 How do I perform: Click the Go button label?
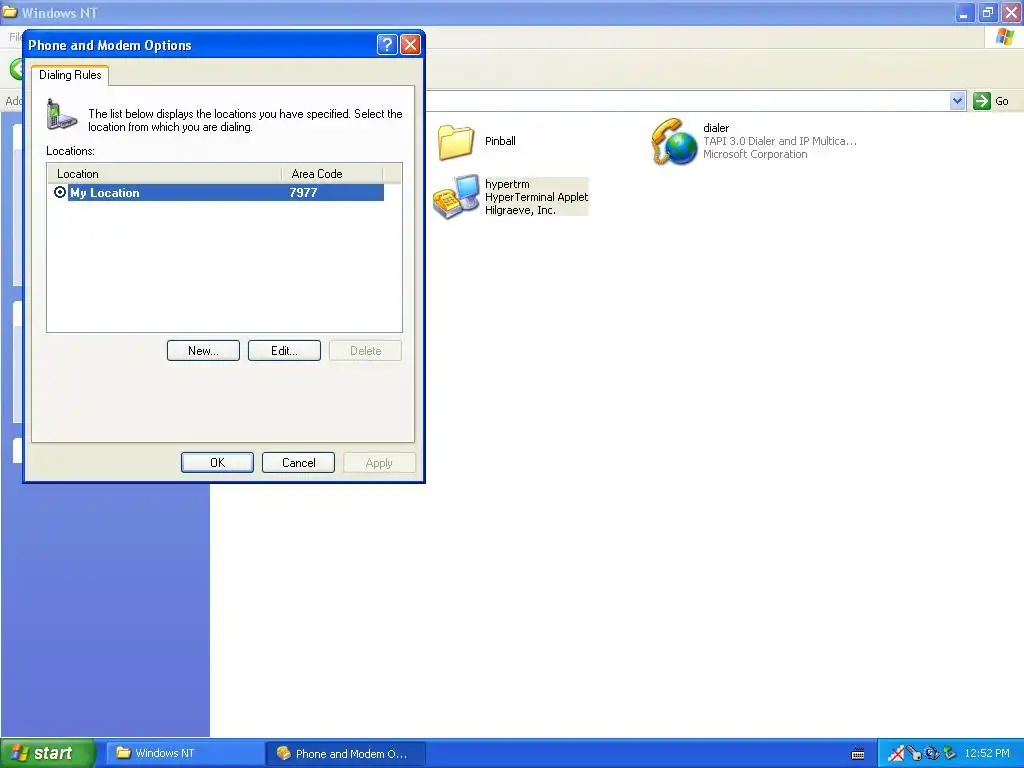pyautogui.click(x=1002, y=101)
